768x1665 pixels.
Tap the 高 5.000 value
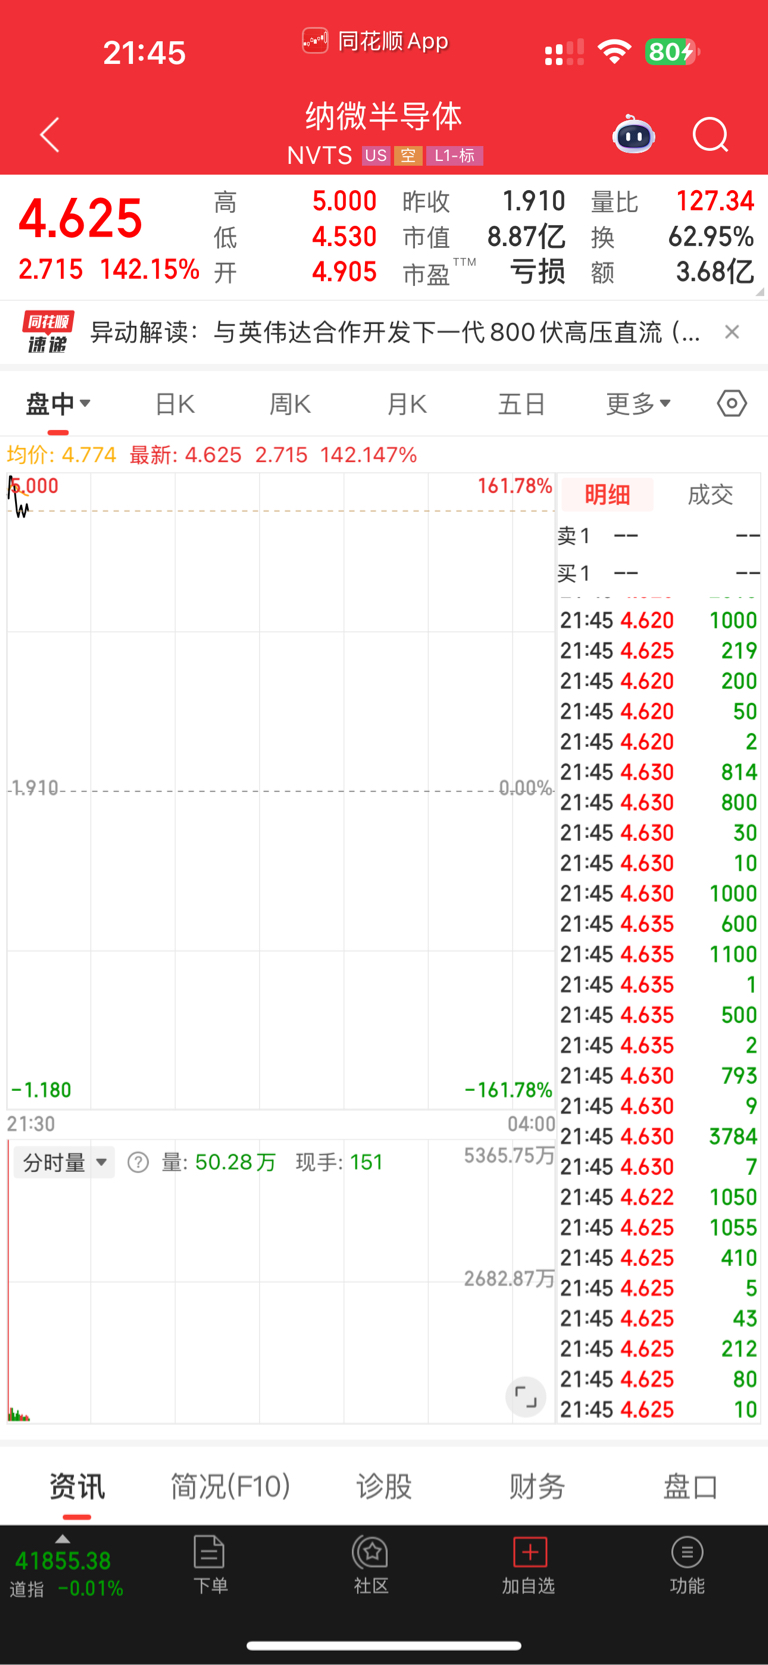click(x=344, y=201)
